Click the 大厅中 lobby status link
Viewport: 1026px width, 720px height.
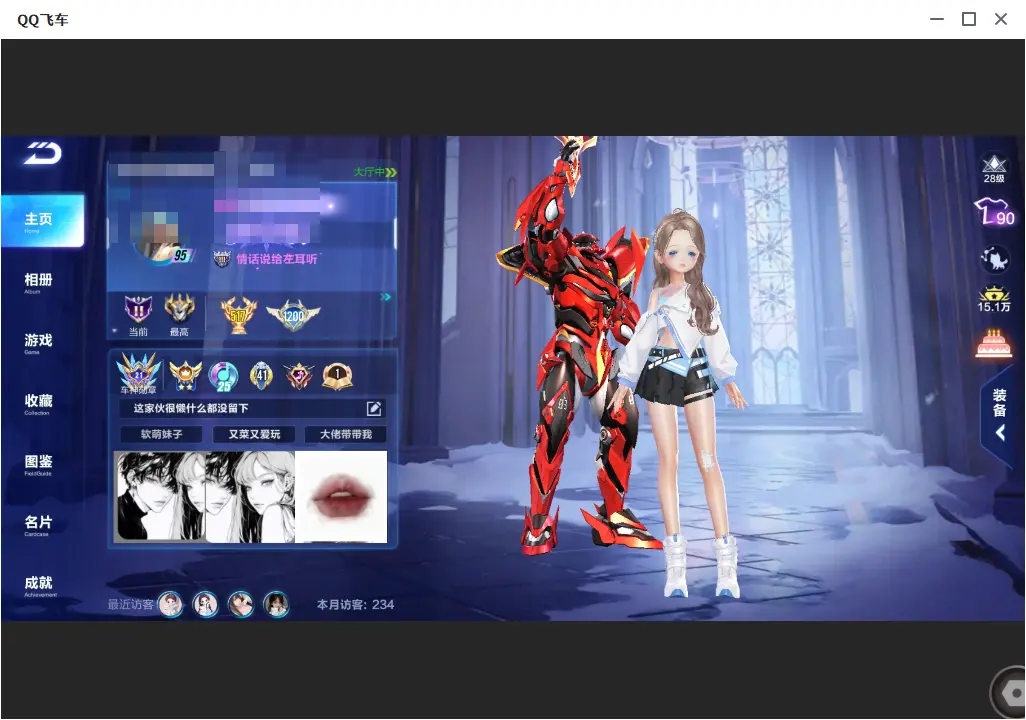pyautogui.click(x=375, y=172)
